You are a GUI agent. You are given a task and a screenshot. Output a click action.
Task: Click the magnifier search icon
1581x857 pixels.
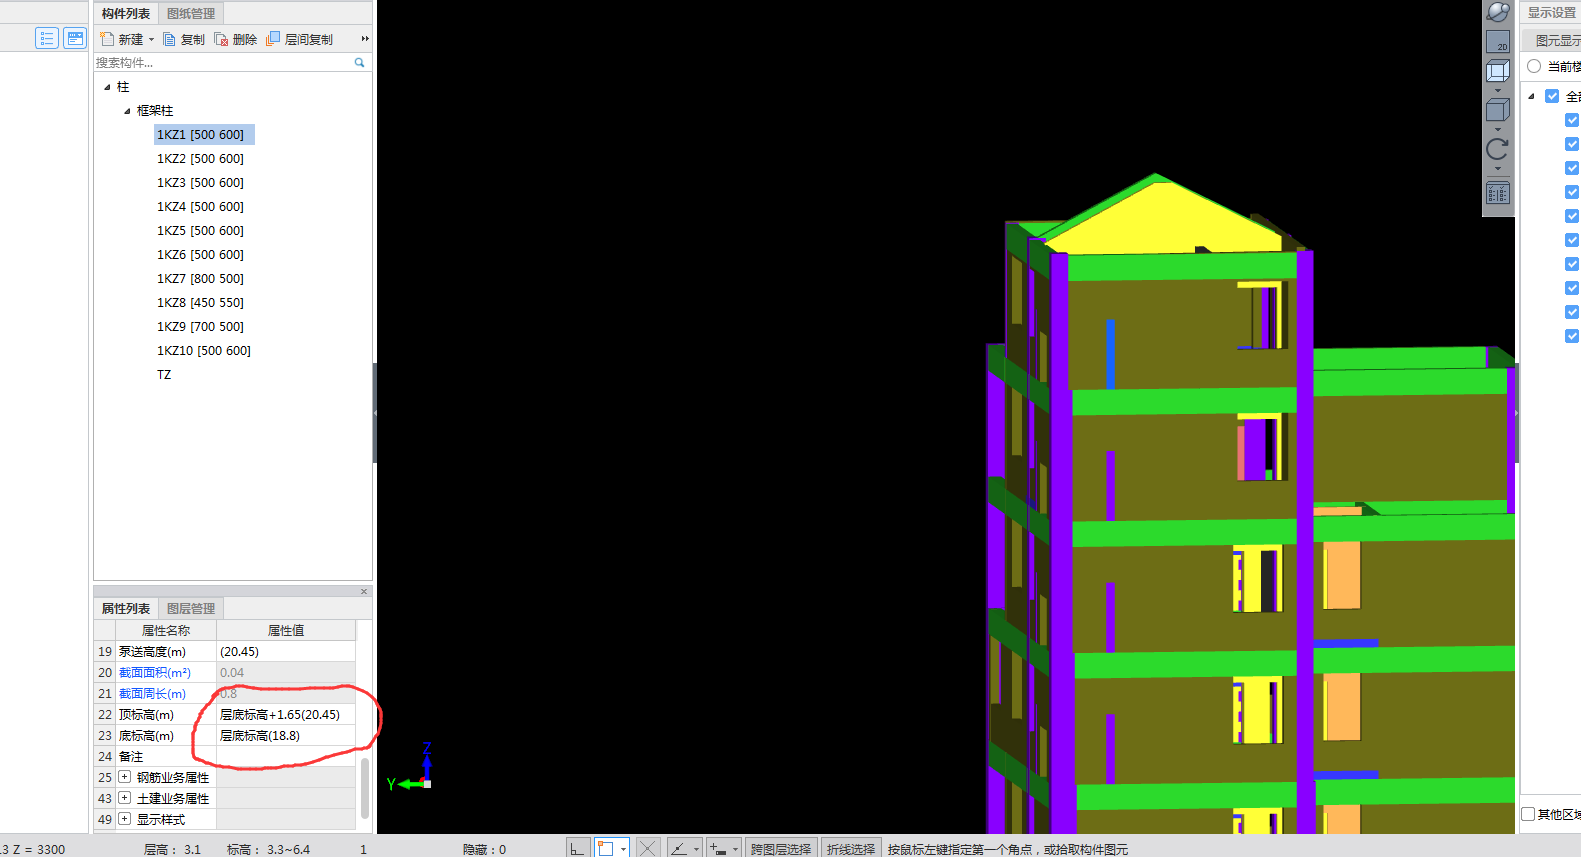[x=360, y=62]
